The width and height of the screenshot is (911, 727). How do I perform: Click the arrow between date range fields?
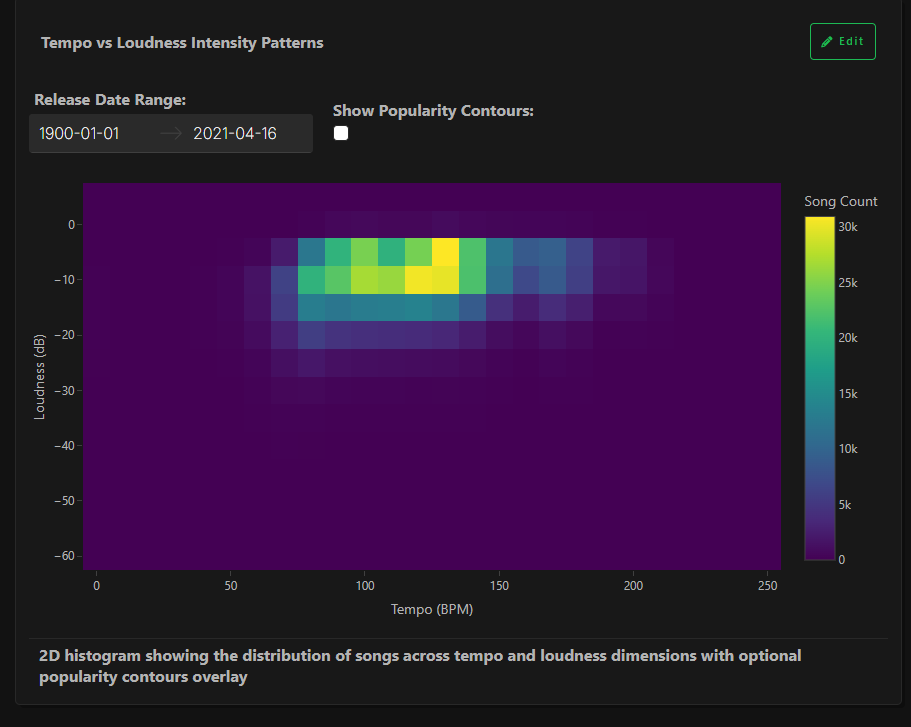pyautogui.click(x=171, y=134)
